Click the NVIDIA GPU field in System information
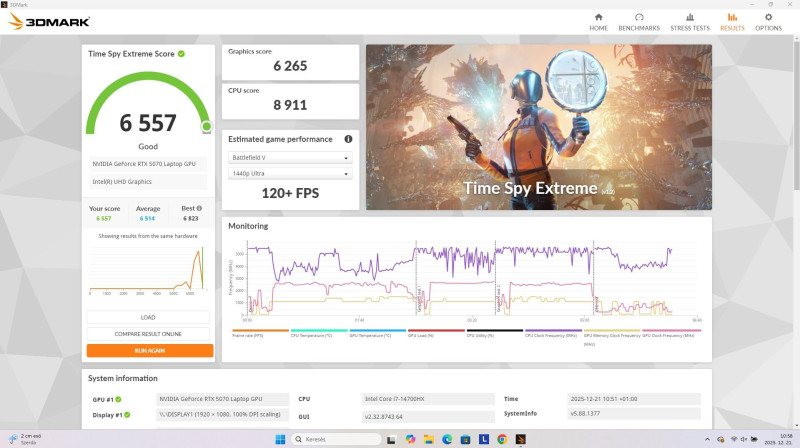 click(222, 399)
